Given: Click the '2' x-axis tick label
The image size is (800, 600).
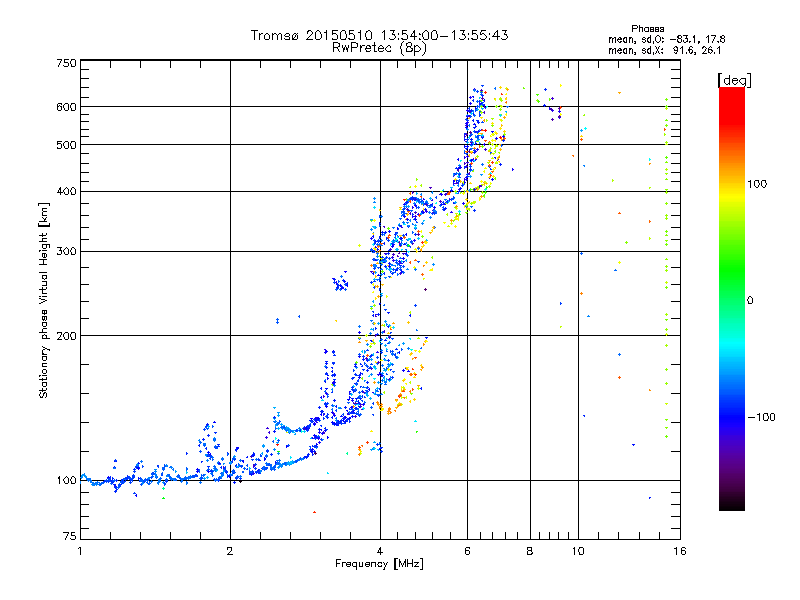Looking at the screenshot, I should pos(230,551).
